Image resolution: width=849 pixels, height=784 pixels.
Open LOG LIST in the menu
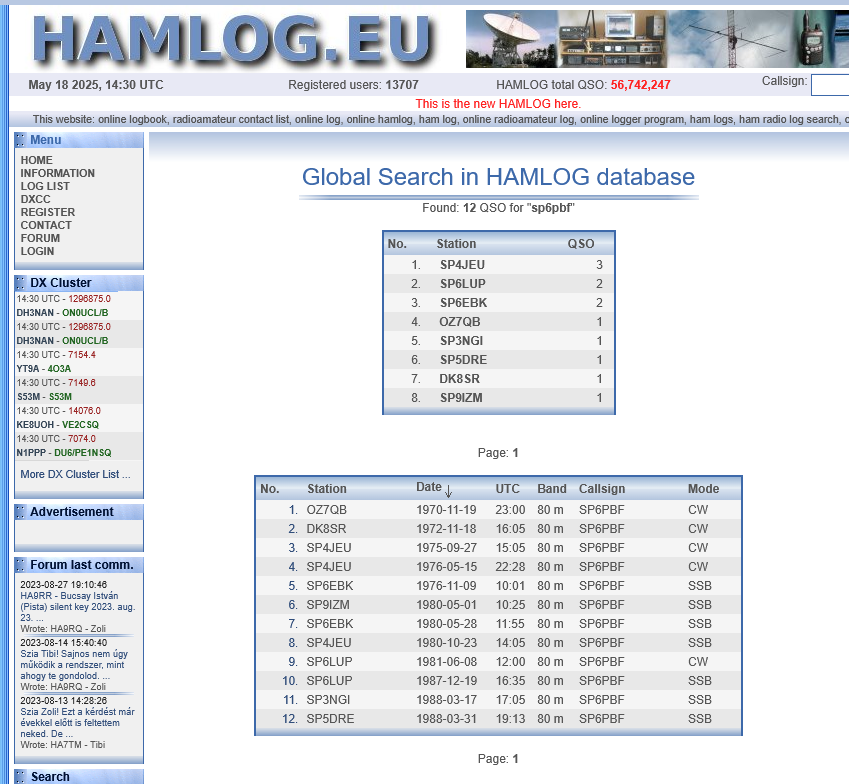coord(45,186)
